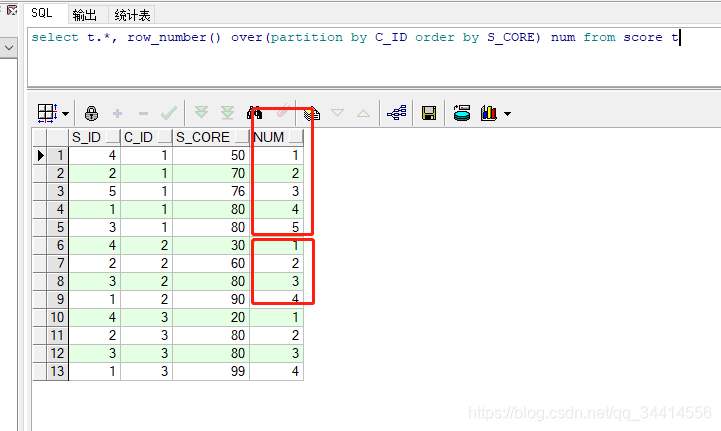Click C_ID cell in row 4

point(146,209)
